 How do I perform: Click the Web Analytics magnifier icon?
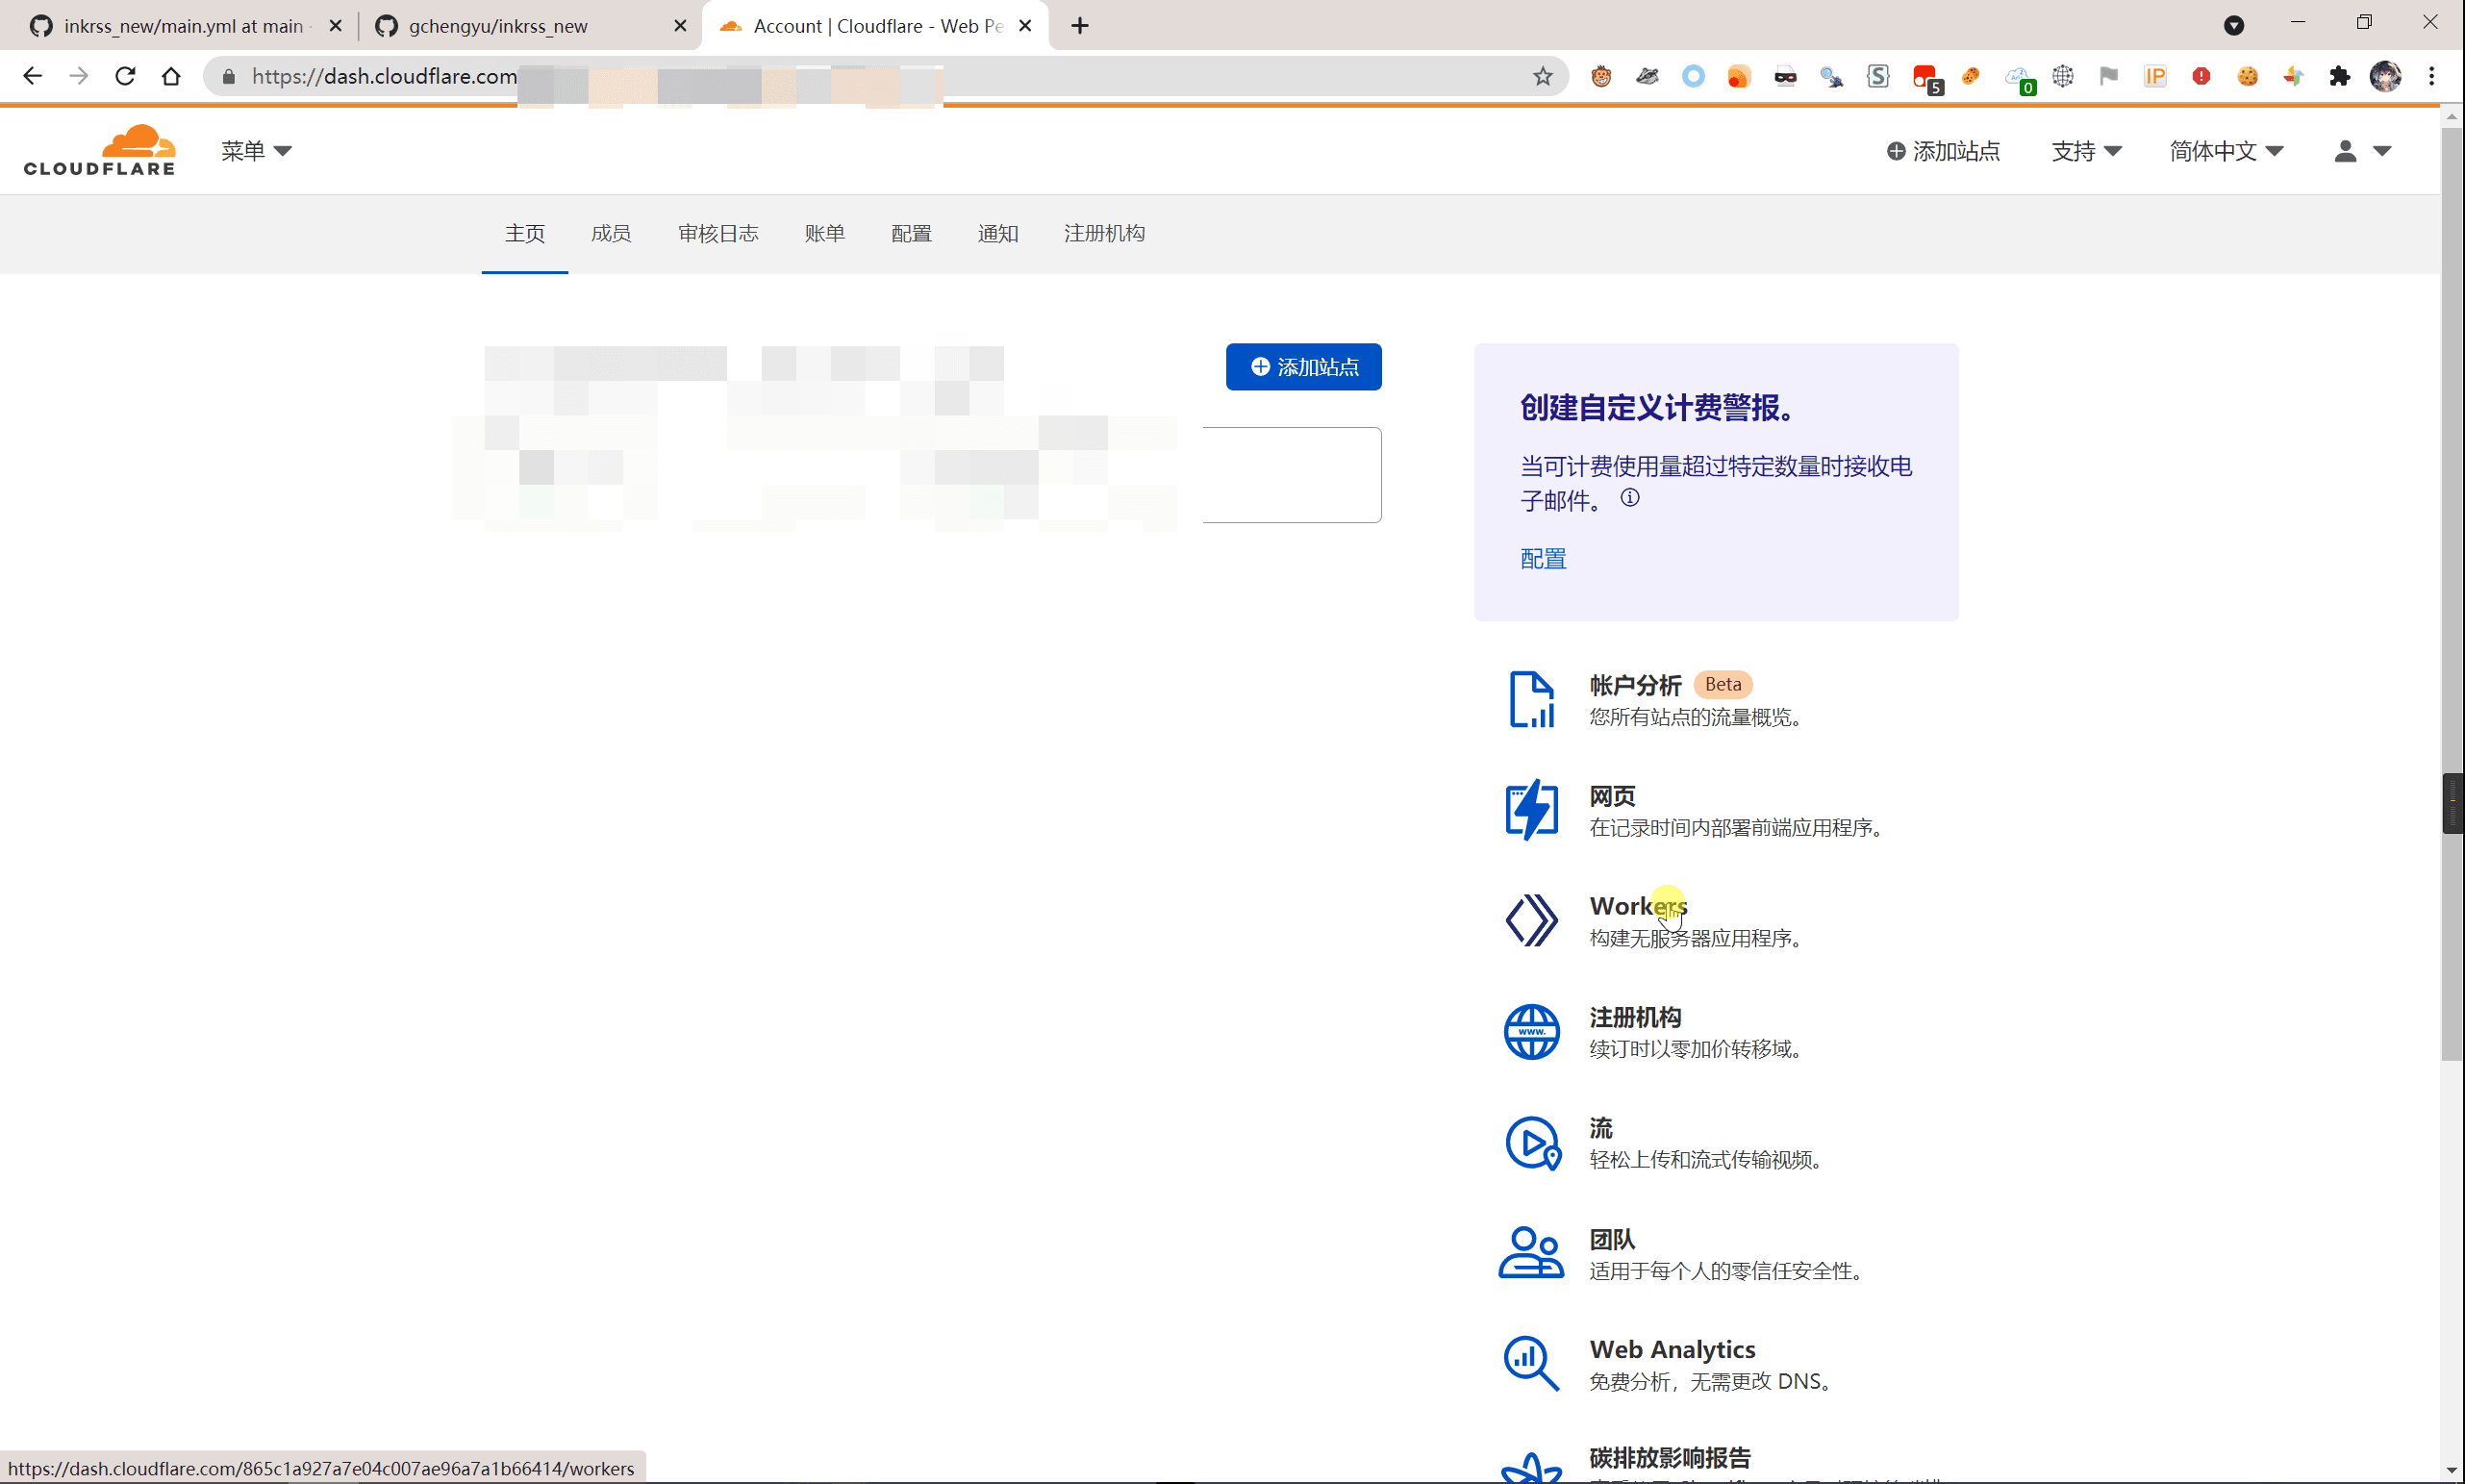point(1531,1363)
